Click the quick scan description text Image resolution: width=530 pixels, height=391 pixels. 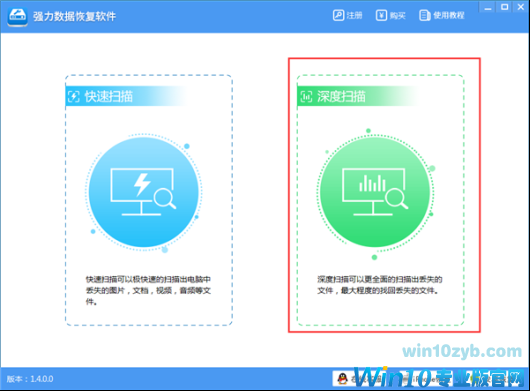[148, 290]
